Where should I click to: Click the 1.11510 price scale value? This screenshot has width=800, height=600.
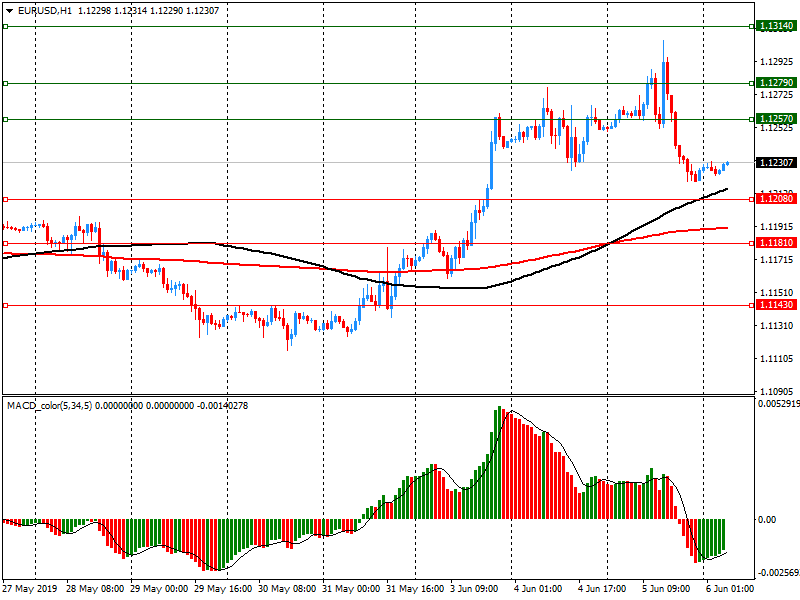pos(777,293)
